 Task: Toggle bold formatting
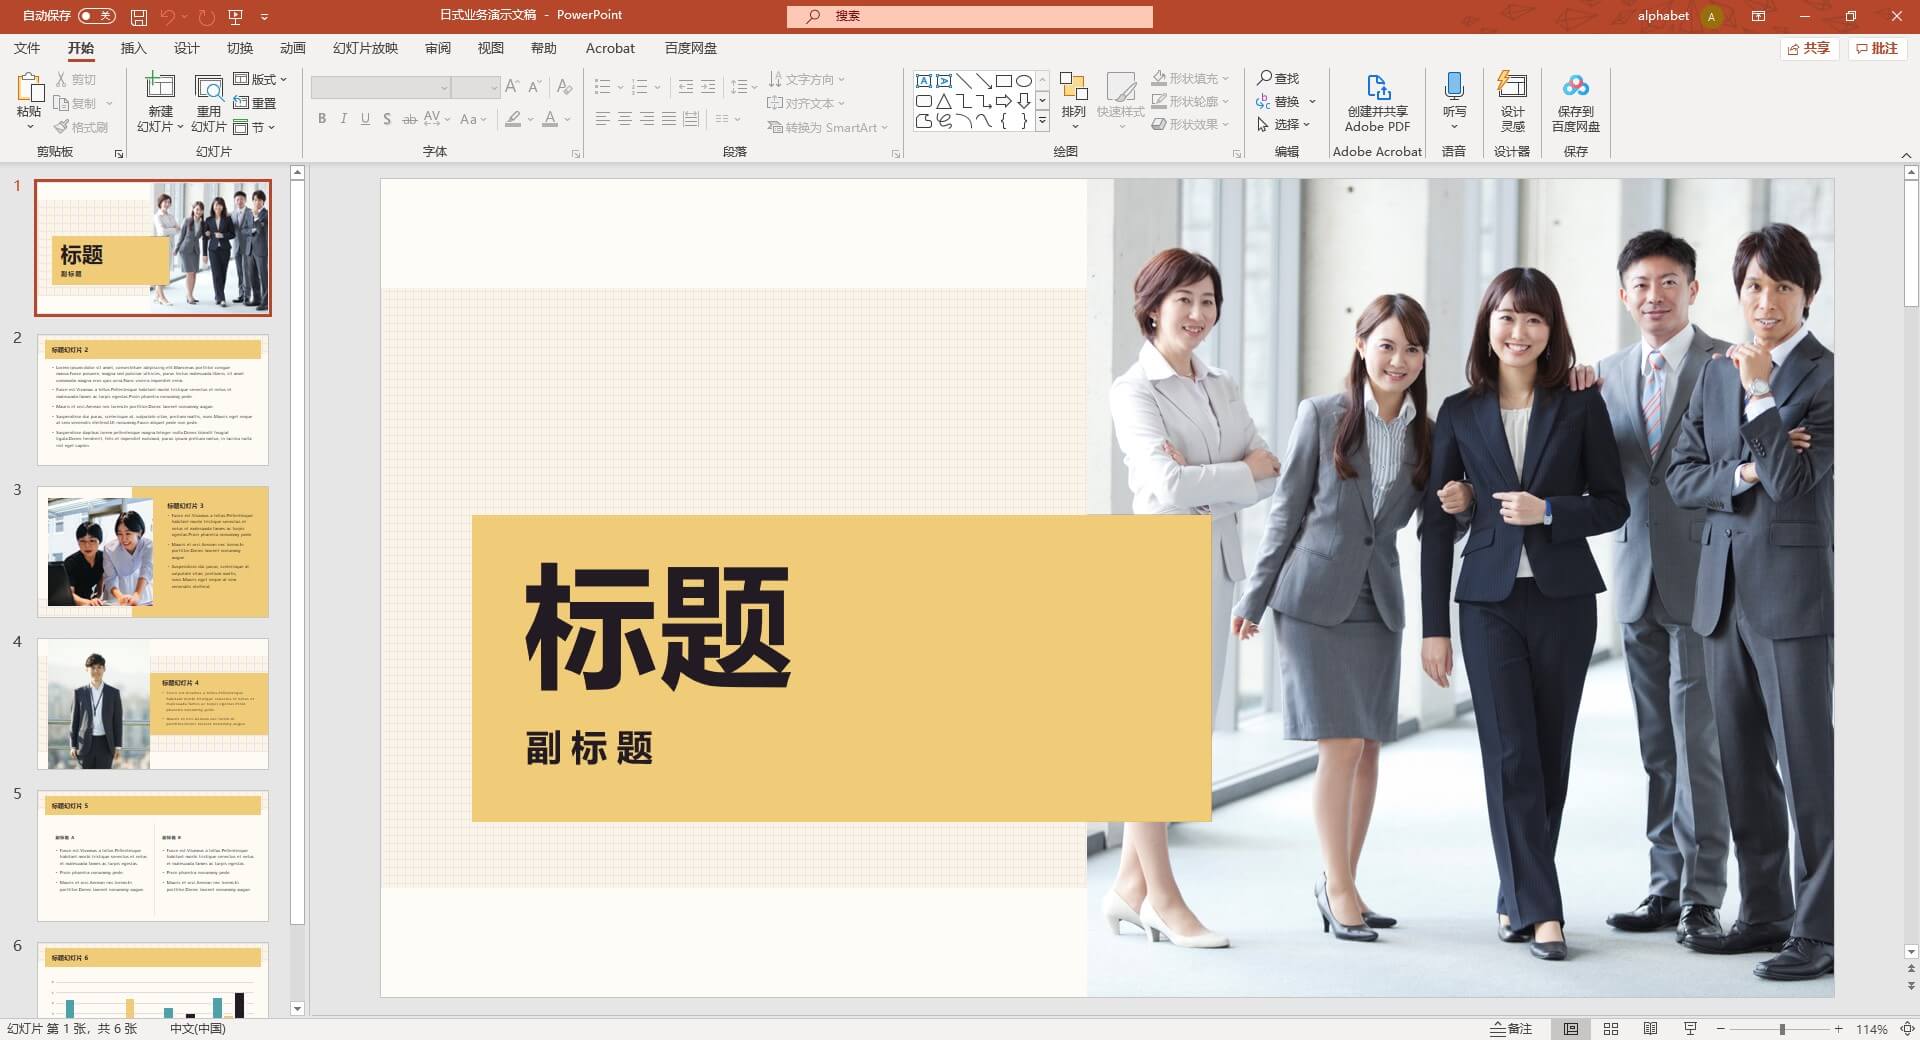321,119
